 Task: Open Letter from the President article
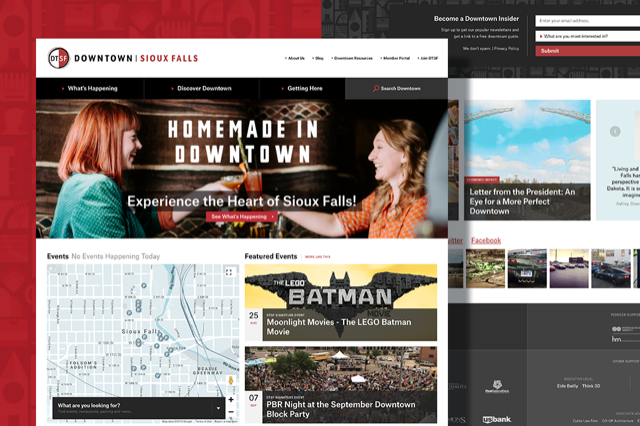pos(527,160)
